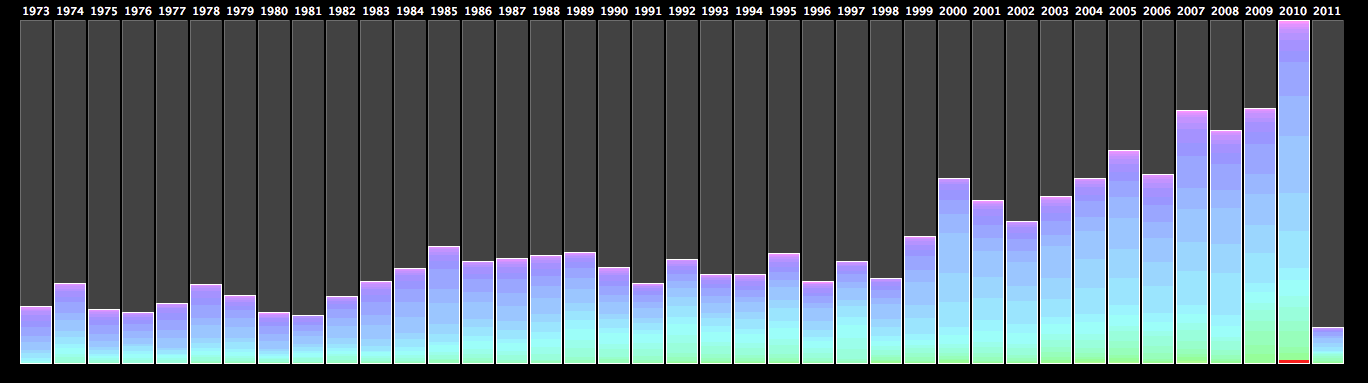Viewport: 1368px width, 383px height.
Task: Select the 1995 year bar
Action: click(784, 308)
